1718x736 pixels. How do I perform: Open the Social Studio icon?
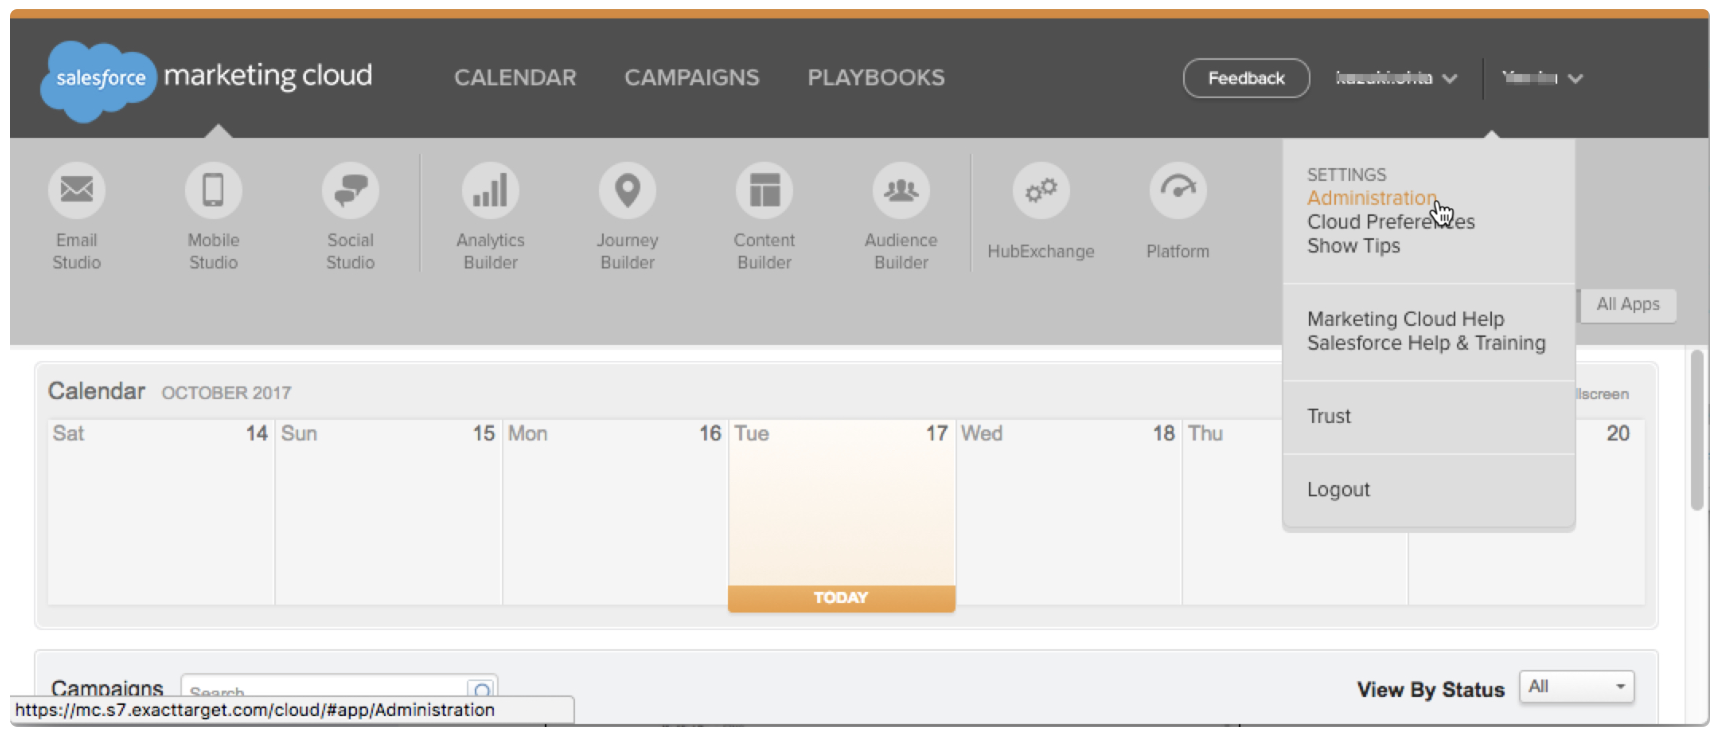[350, 190]
